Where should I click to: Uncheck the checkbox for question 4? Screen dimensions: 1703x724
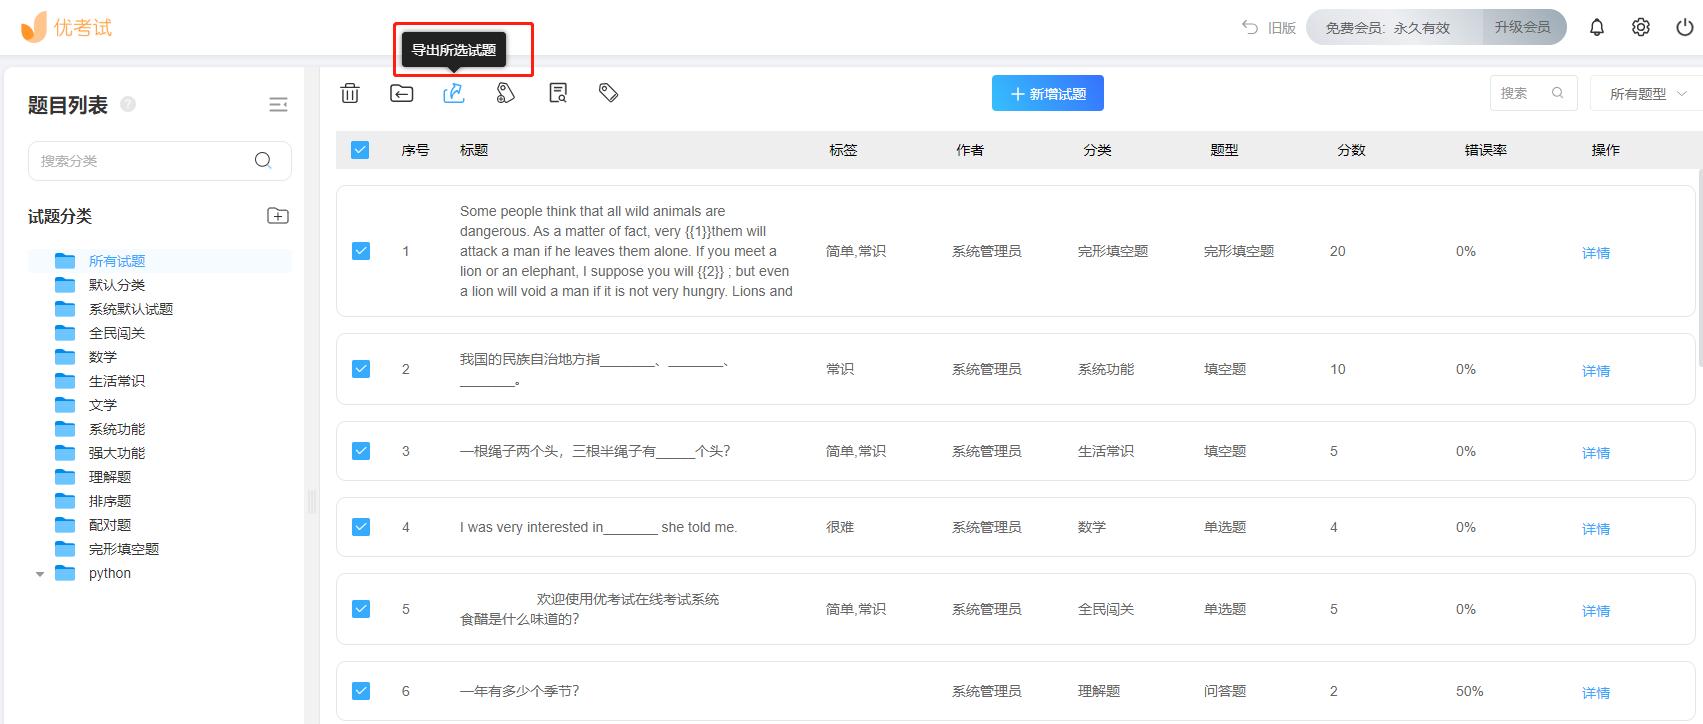pyautogui.click(x=361, y=527)
